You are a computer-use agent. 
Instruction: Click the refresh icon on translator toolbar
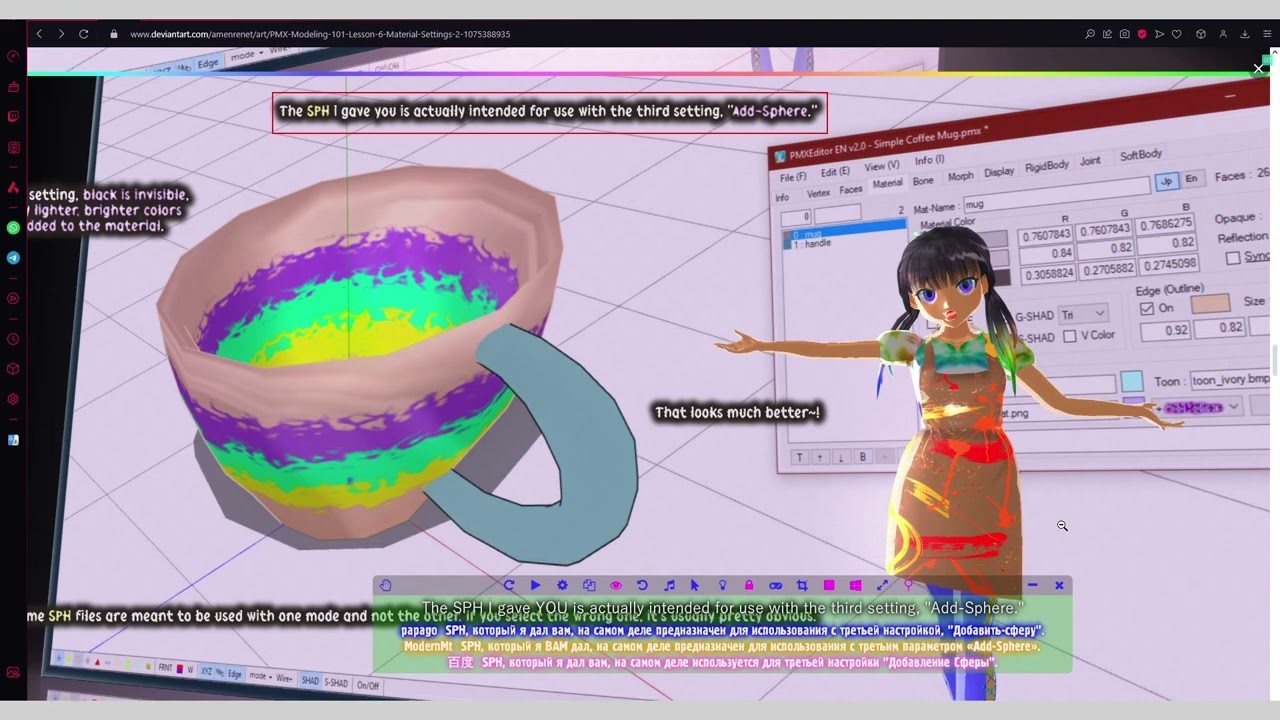tap(509, 586)
